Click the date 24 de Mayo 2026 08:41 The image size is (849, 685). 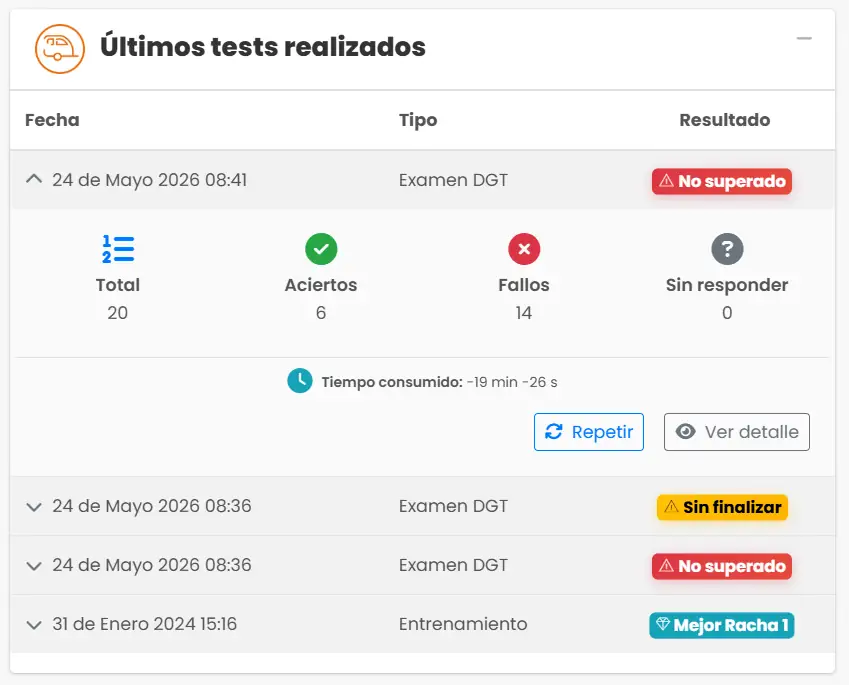pyautogui.click(x=149, y=180)
